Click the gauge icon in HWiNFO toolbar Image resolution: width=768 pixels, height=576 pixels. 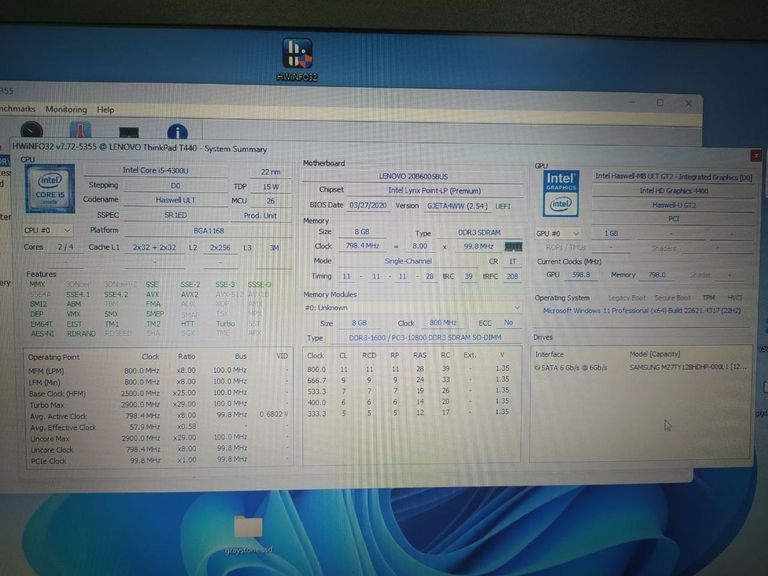(x=32, y=129)
